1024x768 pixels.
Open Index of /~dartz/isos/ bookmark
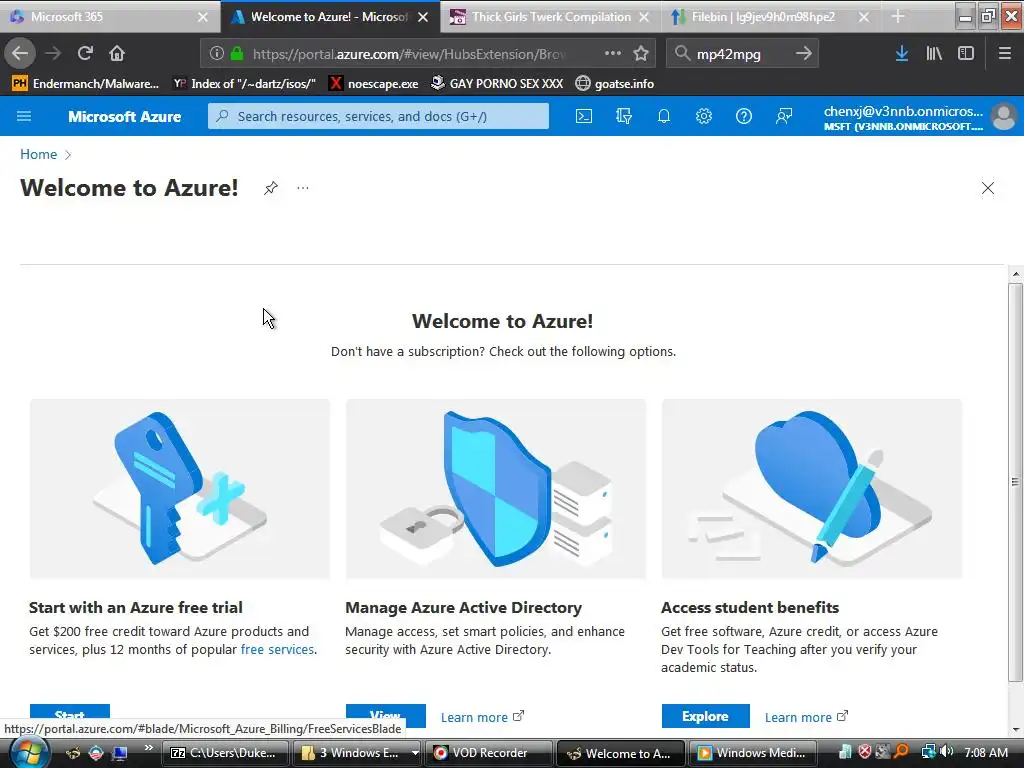click(244, 84)
